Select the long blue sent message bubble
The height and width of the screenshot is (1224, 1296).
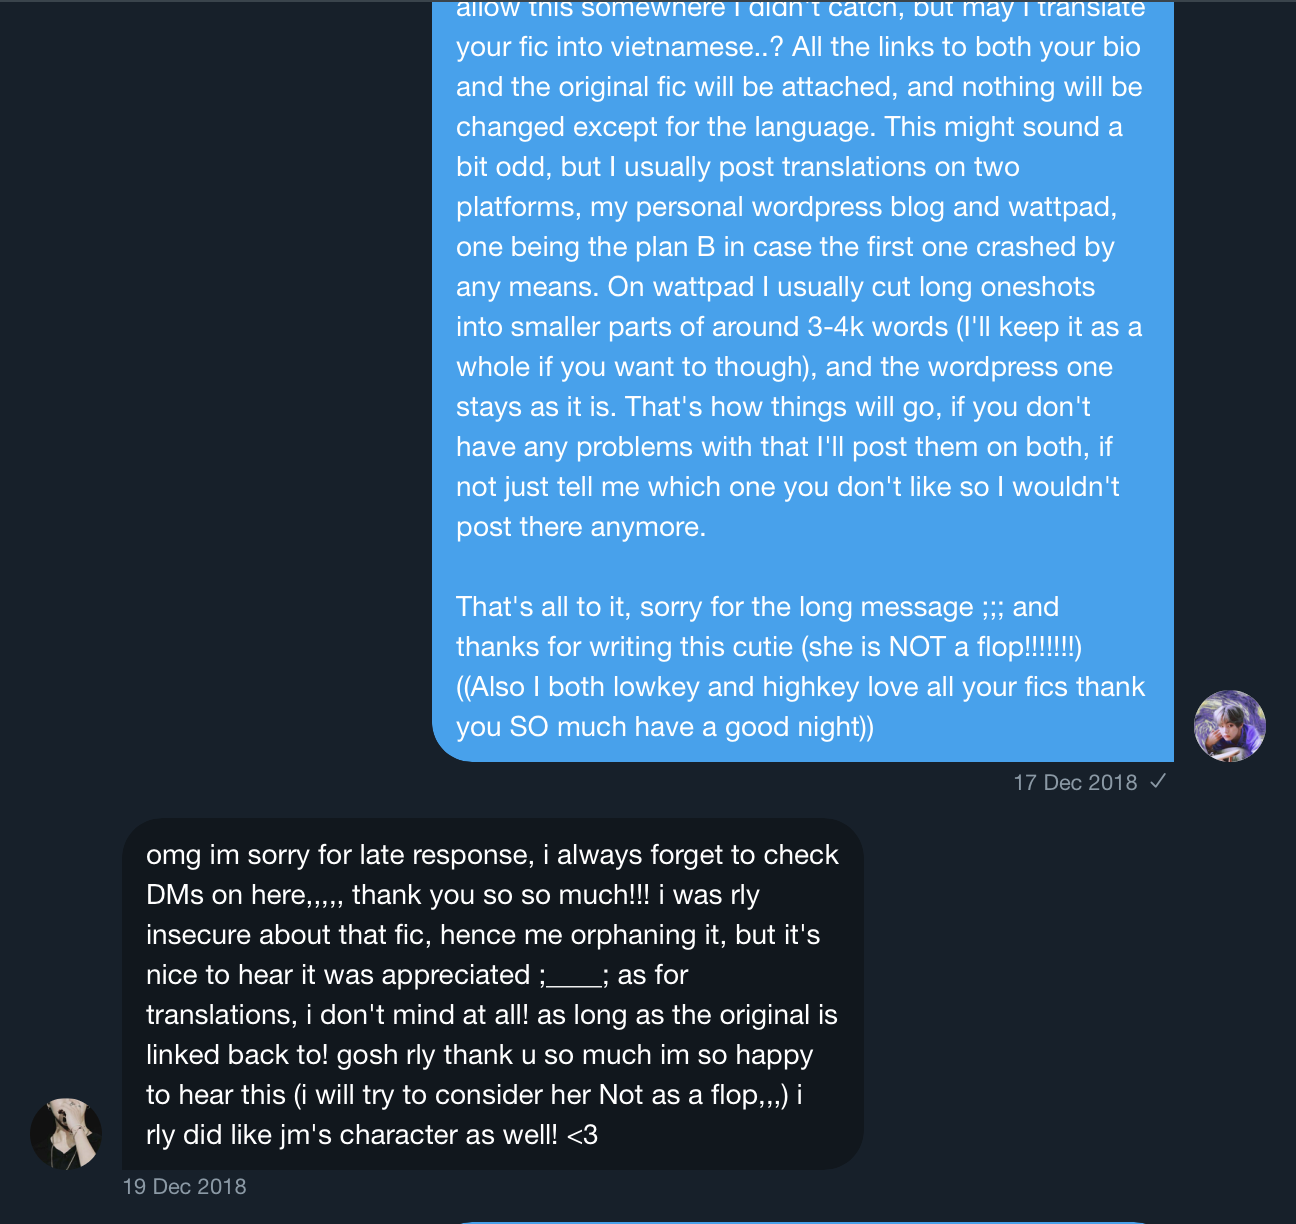point(803,381)
